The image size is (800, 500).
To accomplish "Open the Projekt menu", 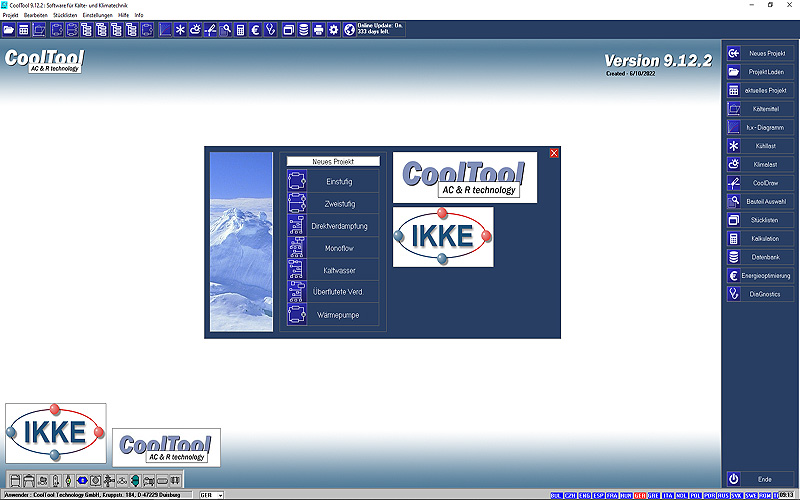I will click(x=10, y=15).
